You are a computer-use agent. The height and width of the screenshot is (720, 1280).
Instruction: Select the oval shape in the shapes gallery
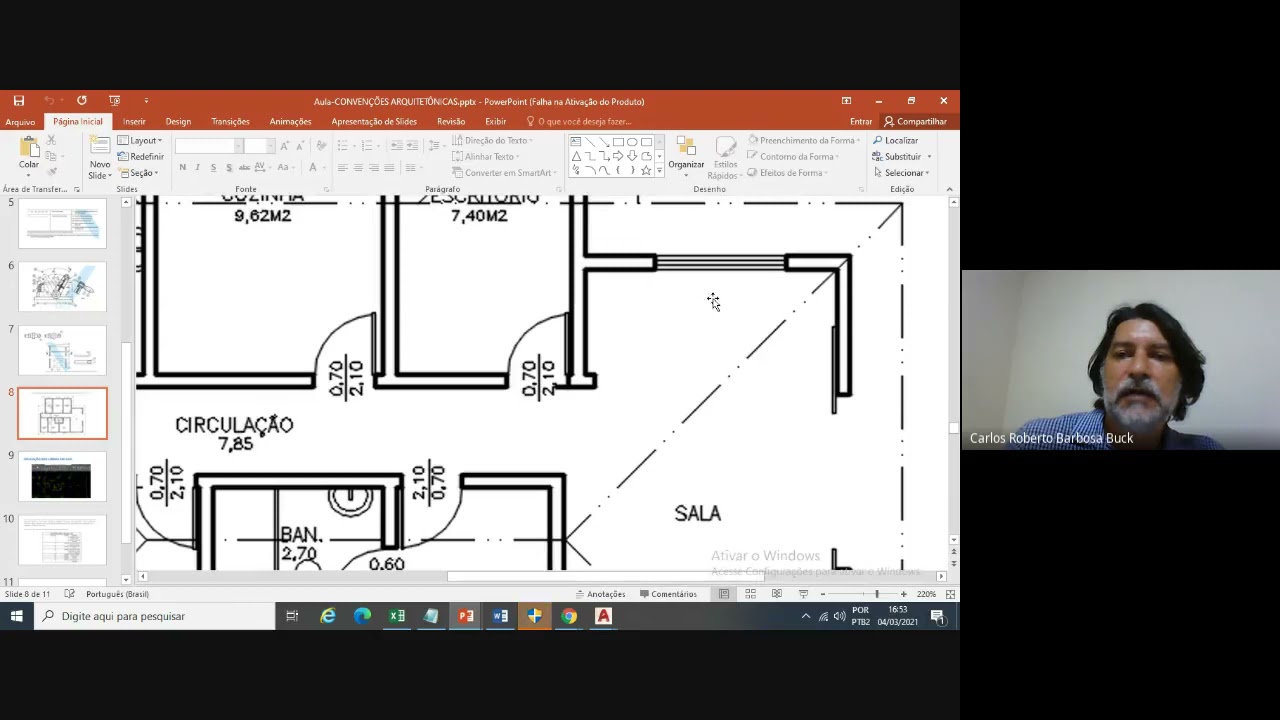632,142
